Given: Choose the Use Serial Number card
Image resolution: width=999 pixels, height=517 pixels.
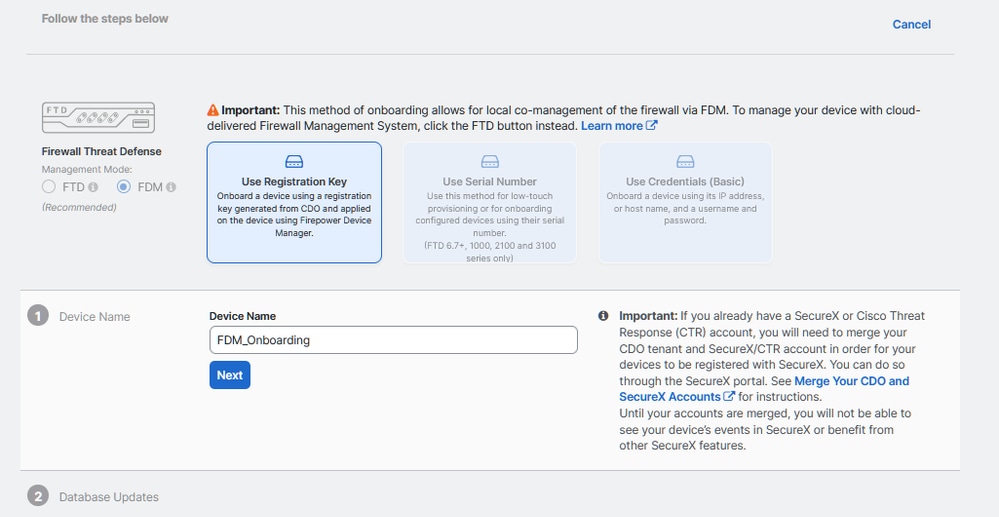Looking at the screenshot, I should click(489, 202).
